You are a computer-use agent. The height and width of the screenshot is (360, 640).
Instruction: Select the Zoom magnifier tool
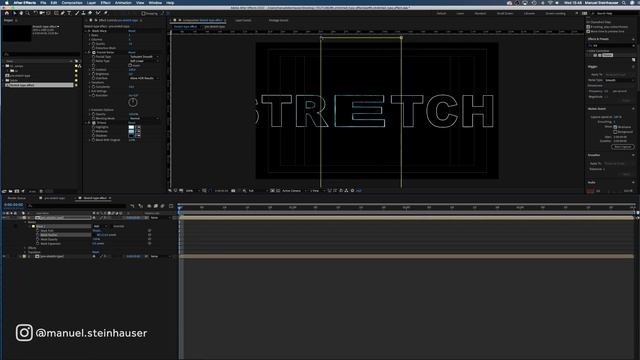point(27,13)
